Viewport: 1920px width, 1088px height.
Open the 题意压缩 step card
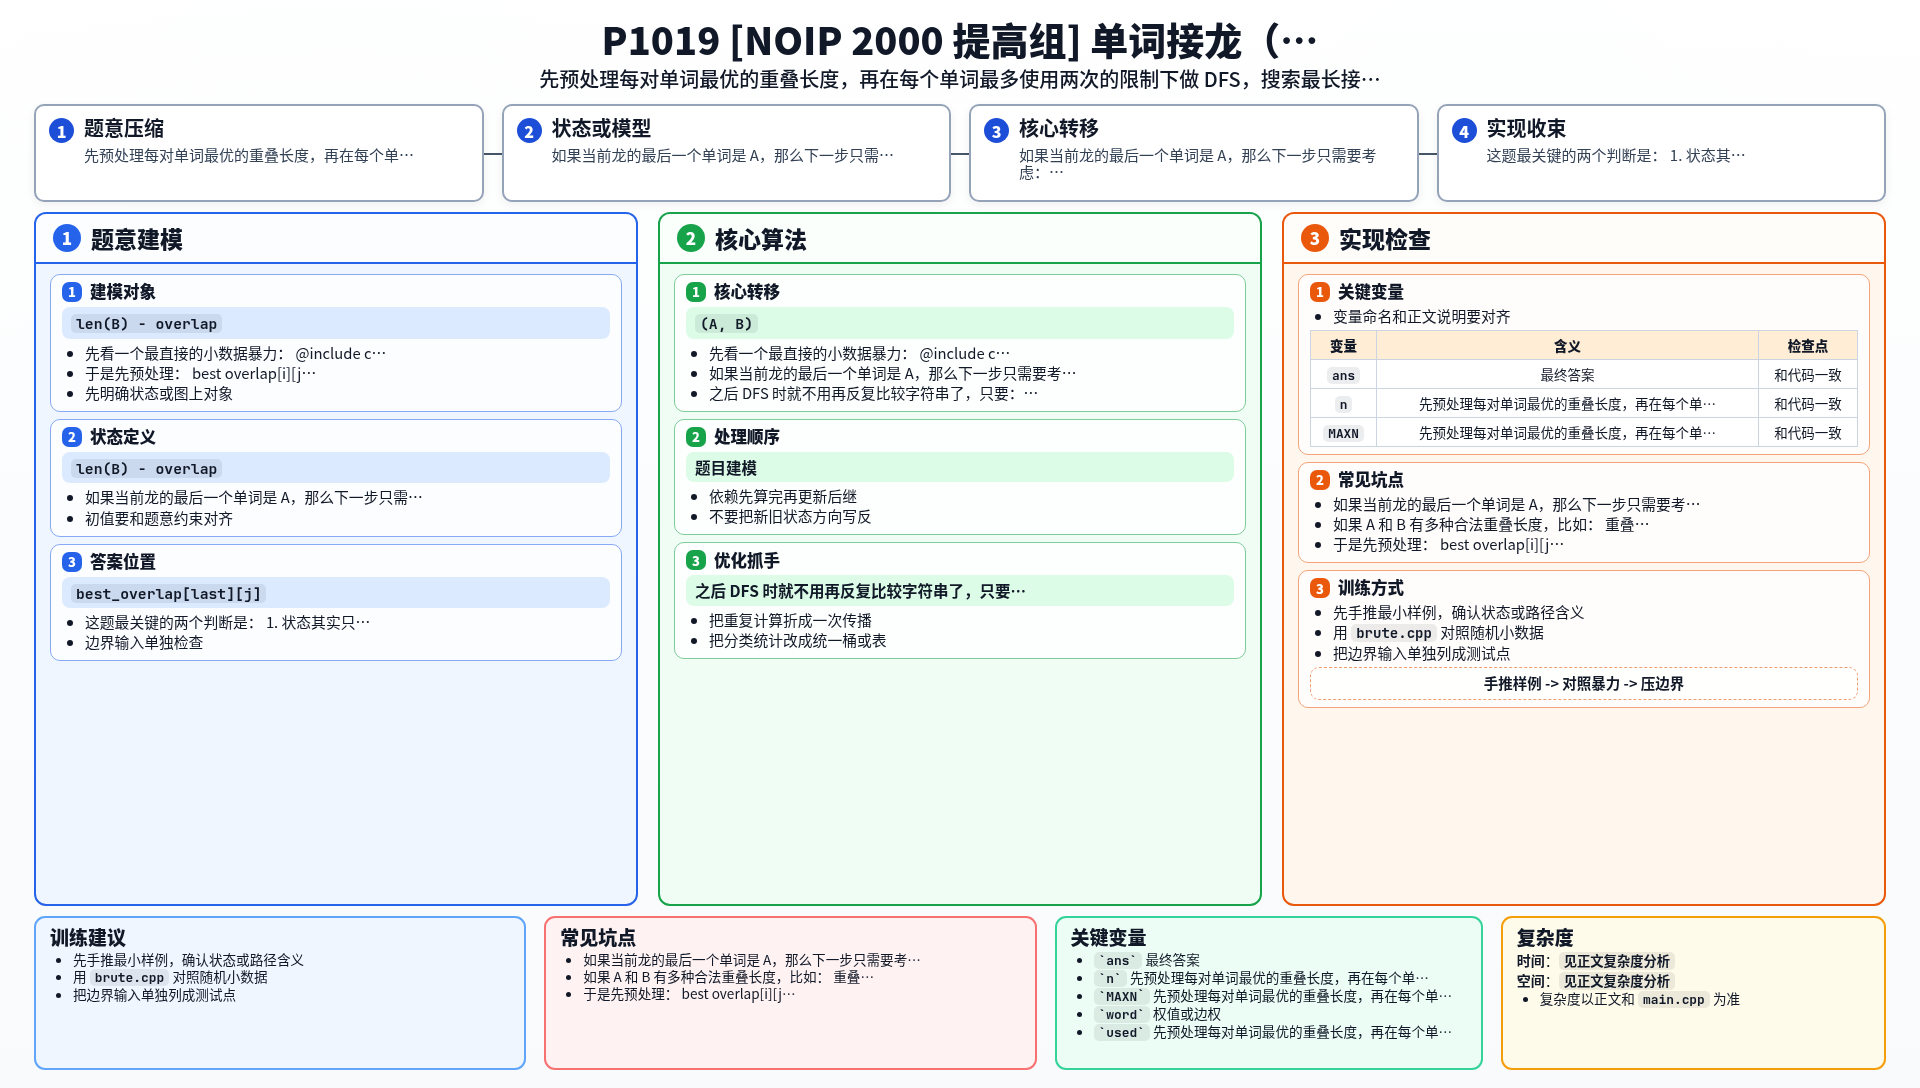coord(259,153)
